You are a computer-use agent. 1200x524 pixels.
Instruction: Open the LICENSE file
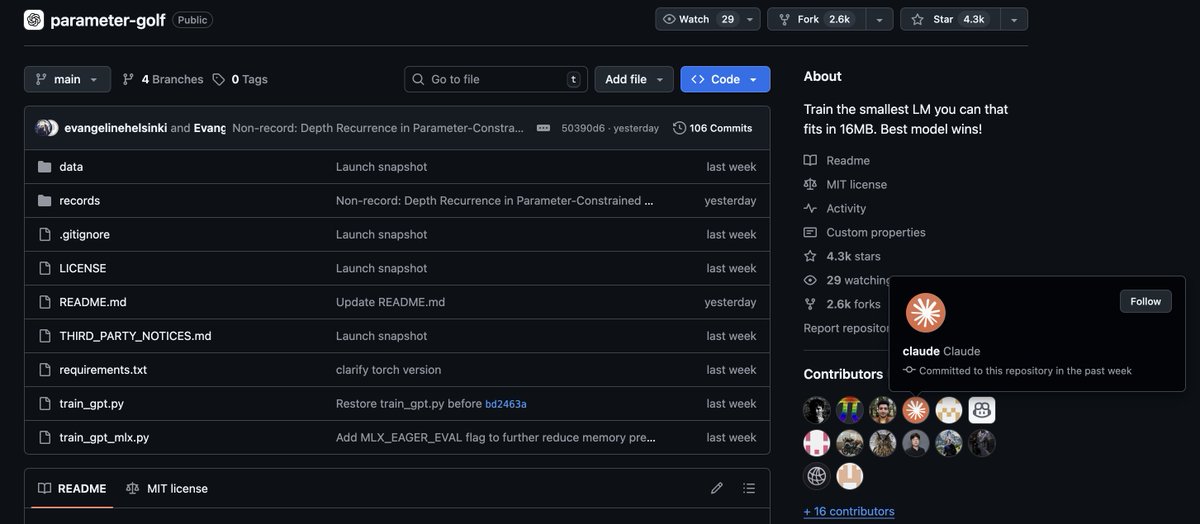pos(83,269)
